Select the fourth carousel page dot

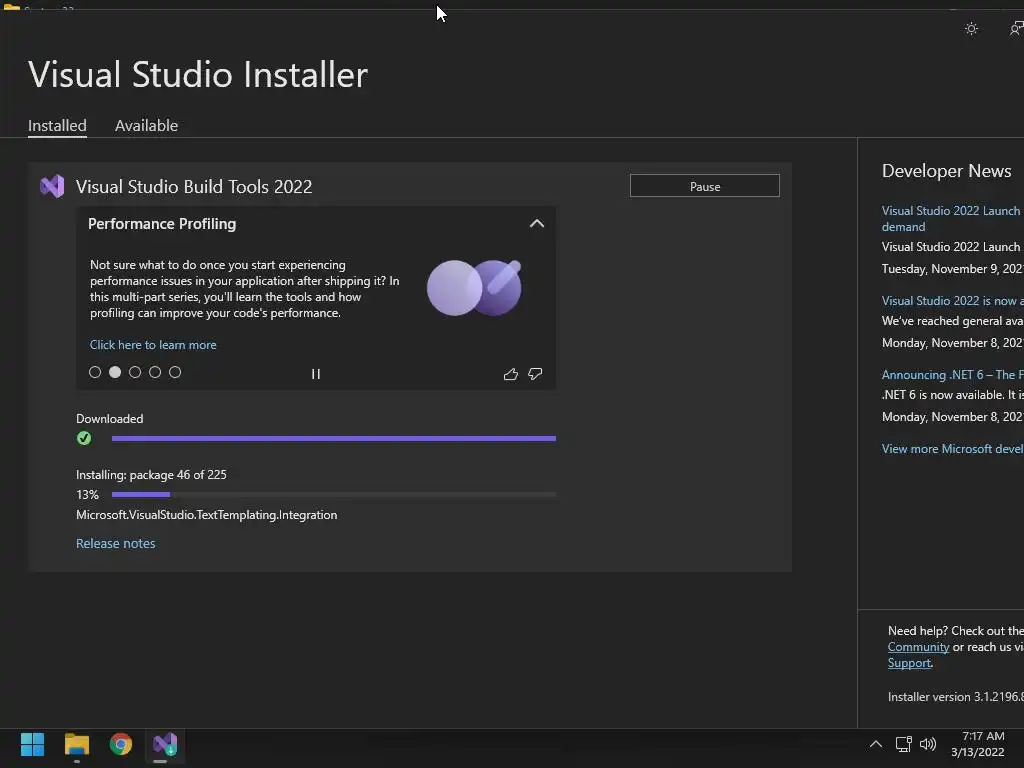(x=155, y=372)
